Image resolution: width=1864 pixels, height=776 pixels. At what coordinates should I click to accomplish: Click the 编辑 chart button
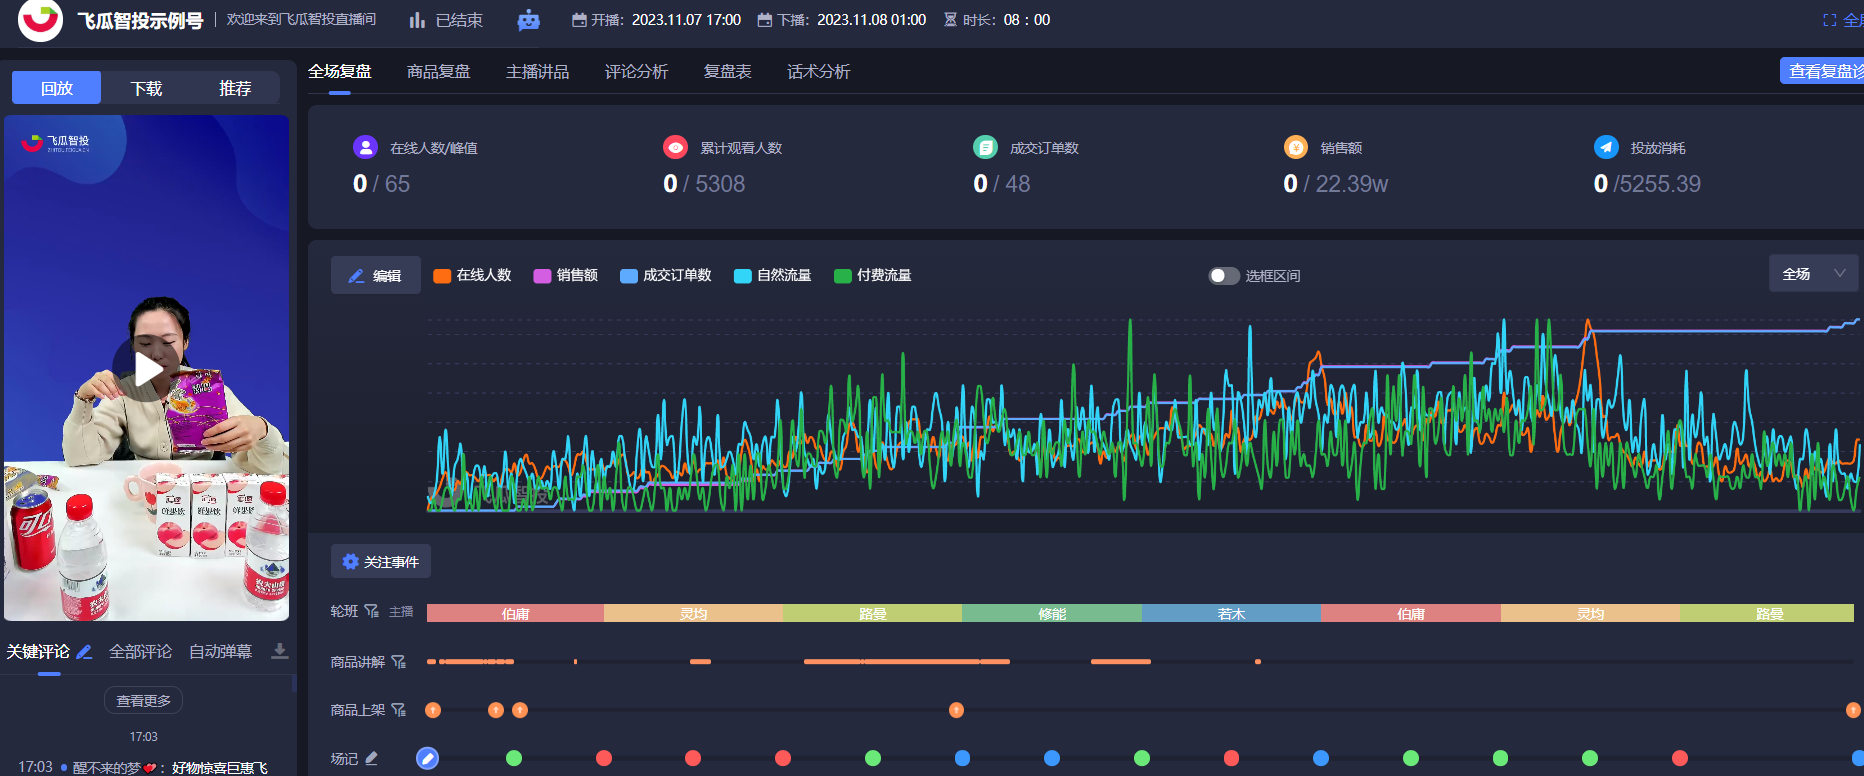click(x=375, y=276)
